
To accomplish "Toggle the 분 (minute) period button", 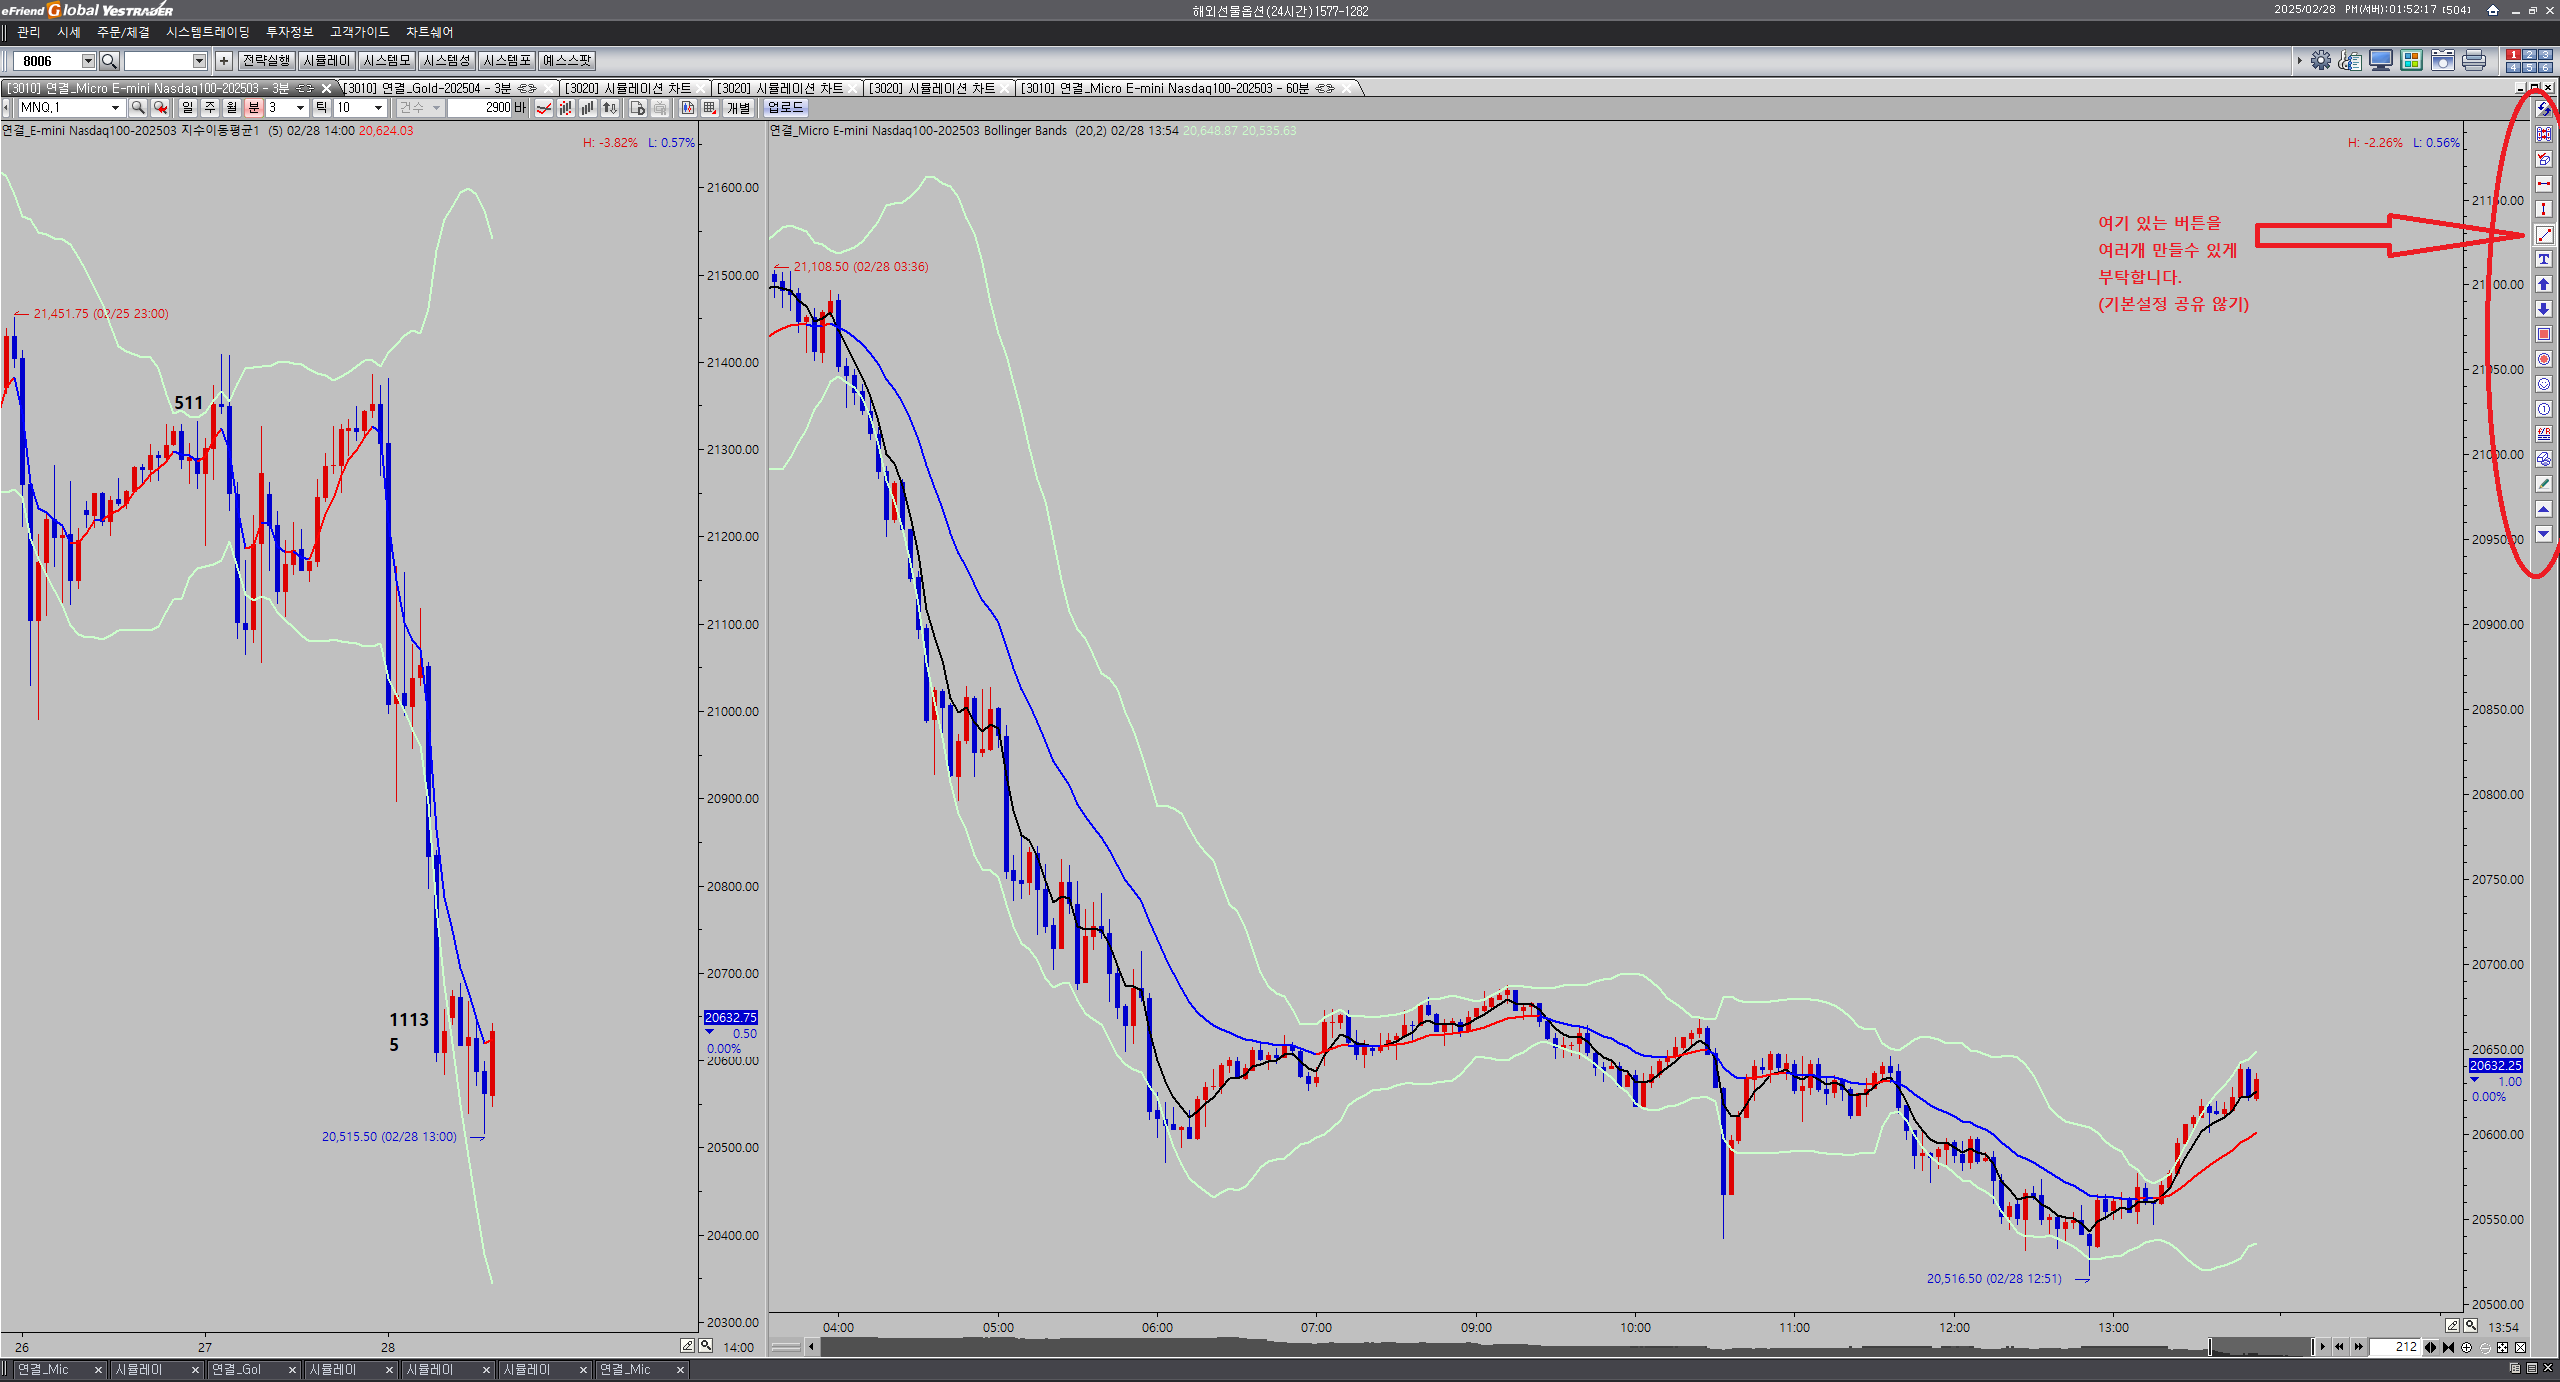I will coord(254,108).
